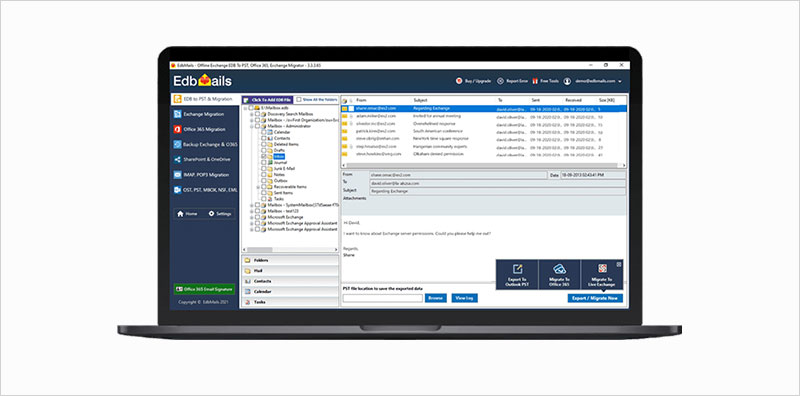Select the Migrate To Office 365 tile

click(x=559, y=275)
